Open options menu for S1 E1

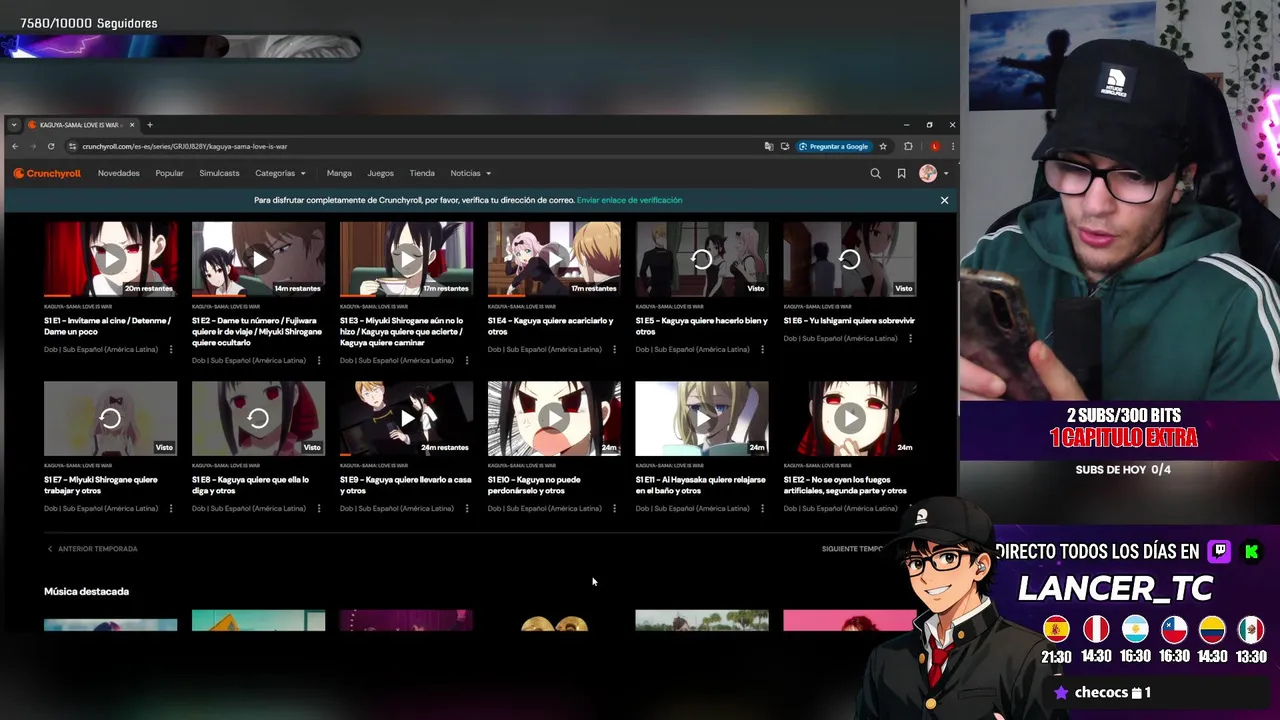(171, 349)
